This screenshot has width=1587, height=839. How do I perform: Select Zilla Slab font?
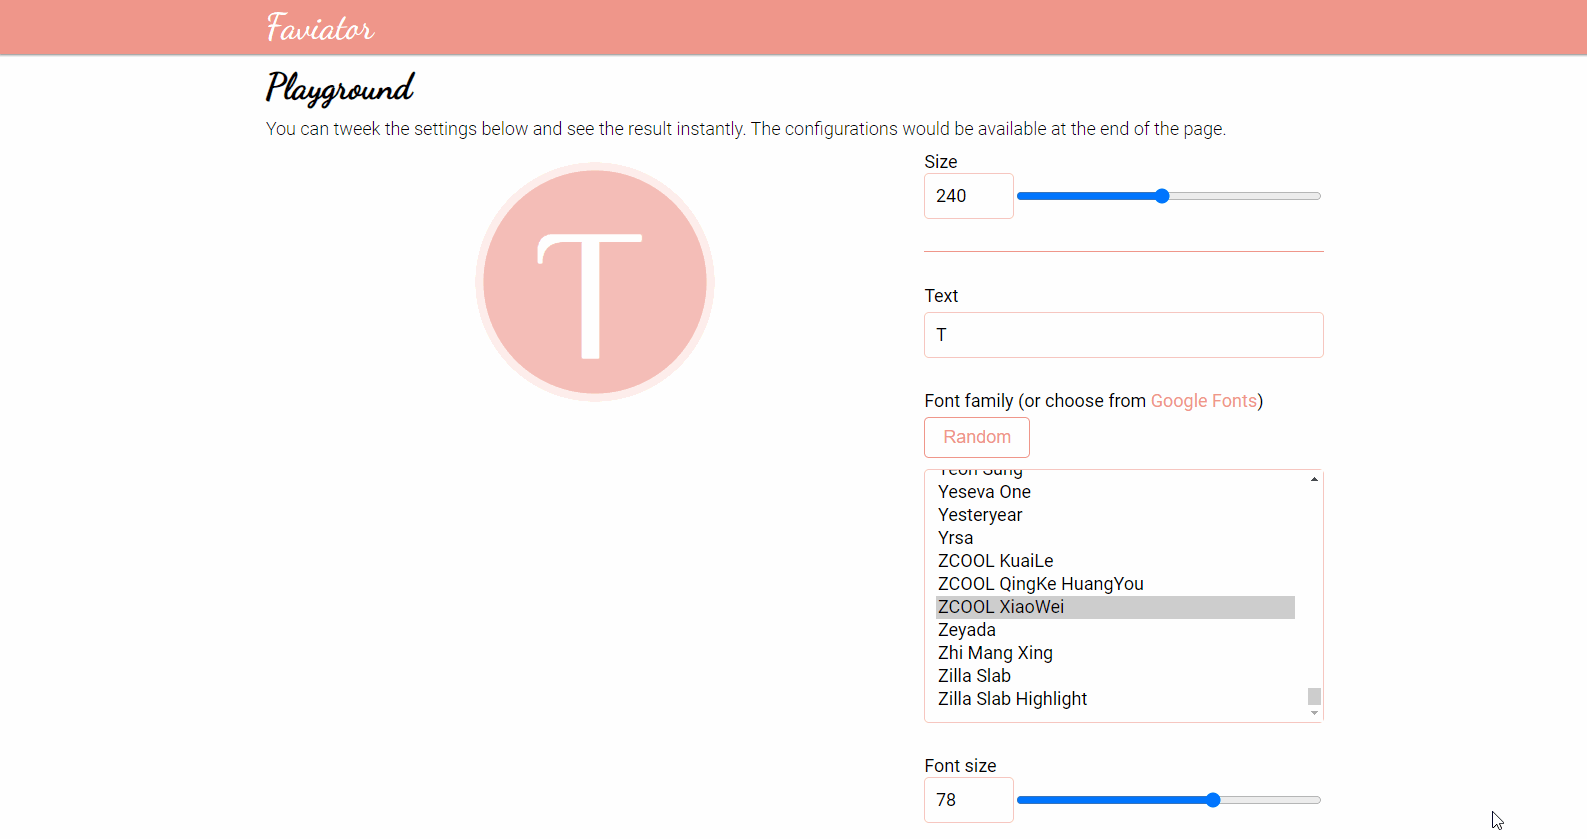(1115, 676)
